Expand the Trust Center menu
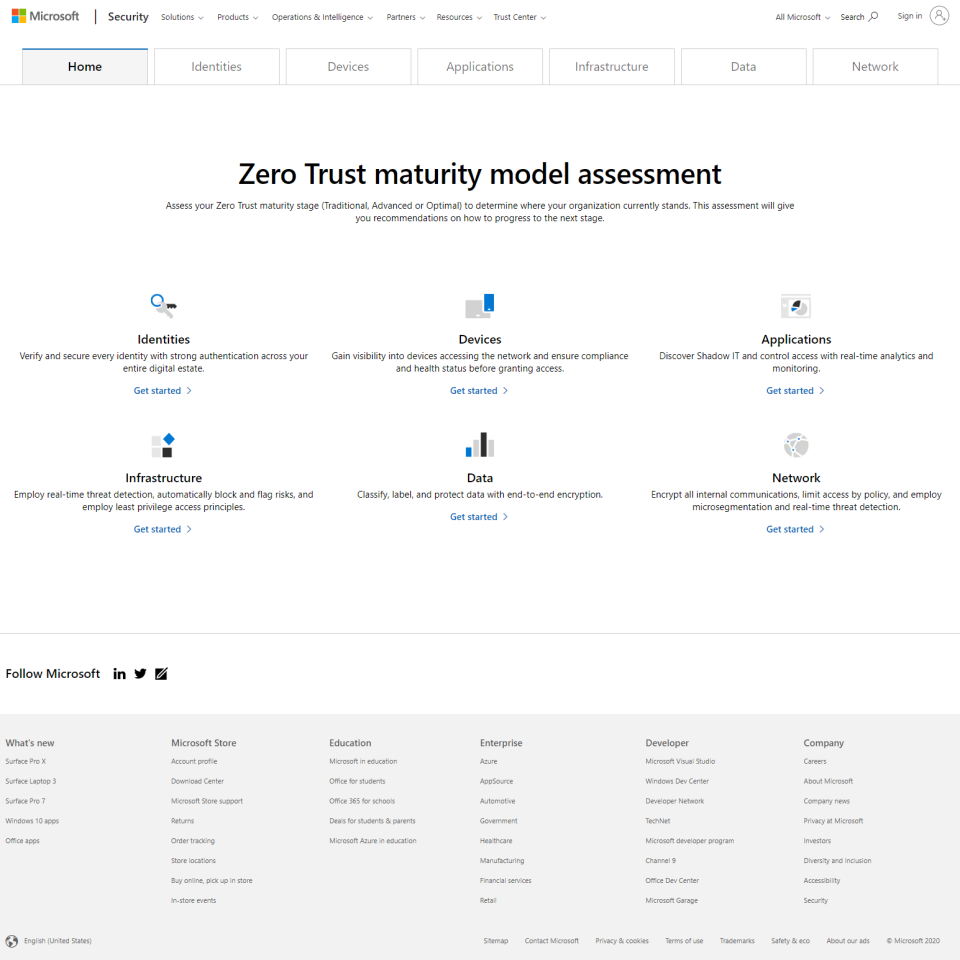 pyautogui.click(x=519, y=17)
